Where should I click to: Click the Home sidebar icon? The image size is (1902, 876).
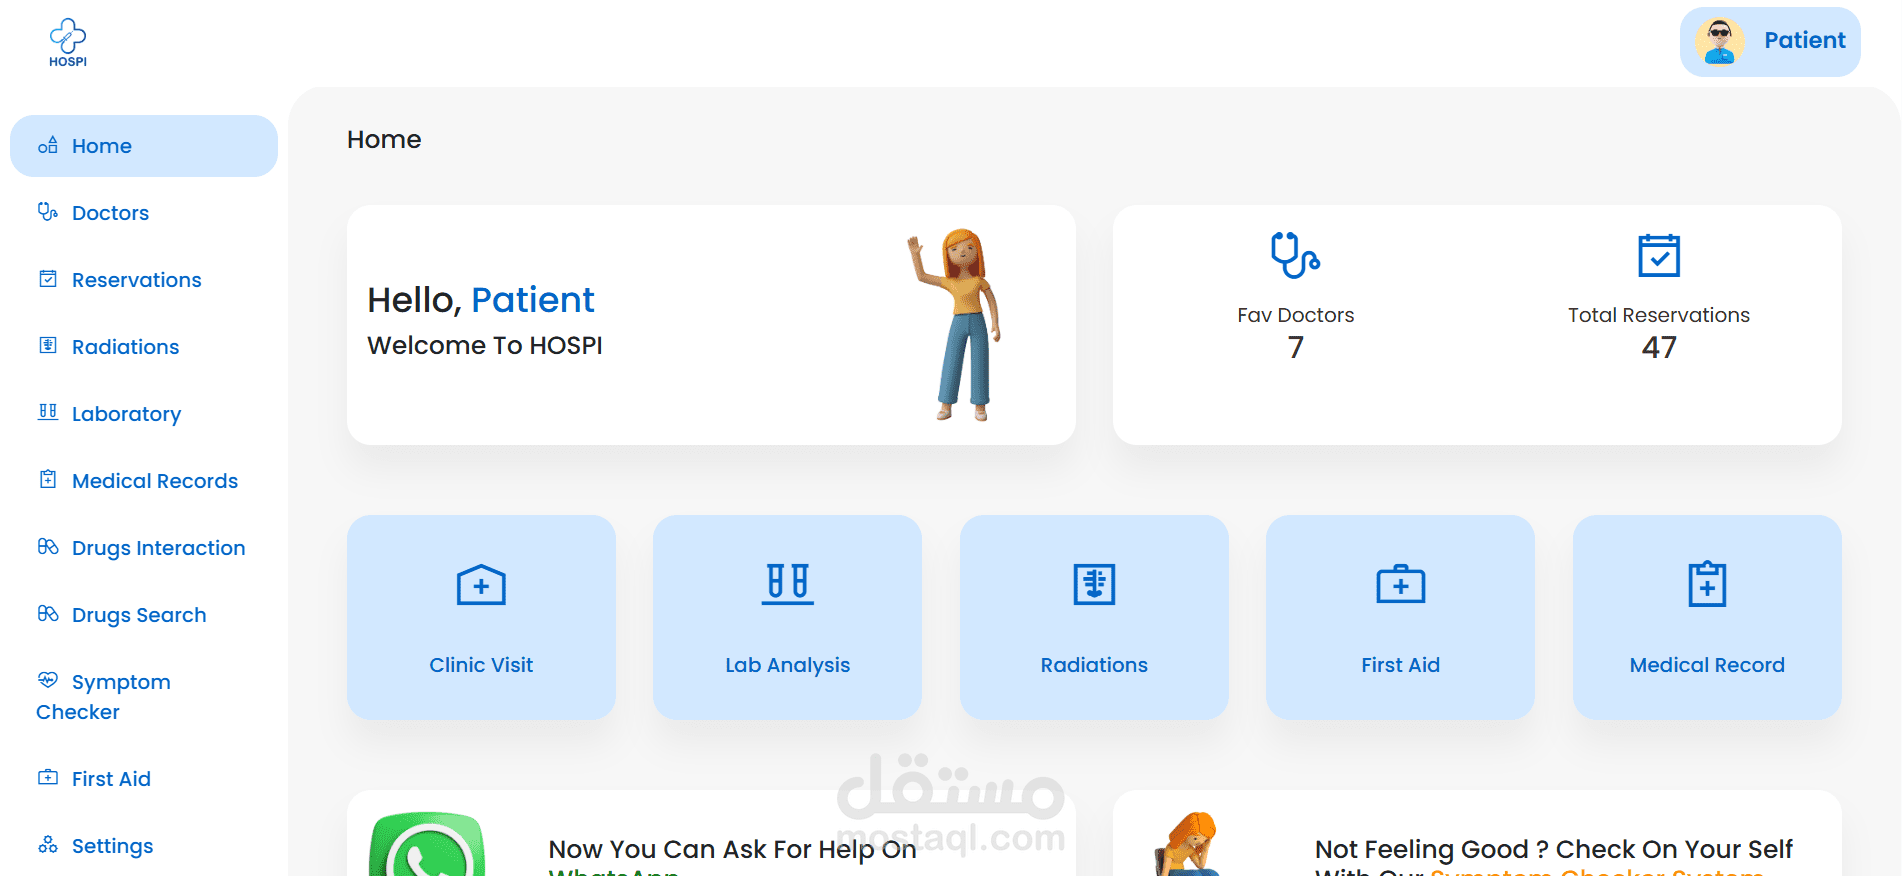pos(48,145)
